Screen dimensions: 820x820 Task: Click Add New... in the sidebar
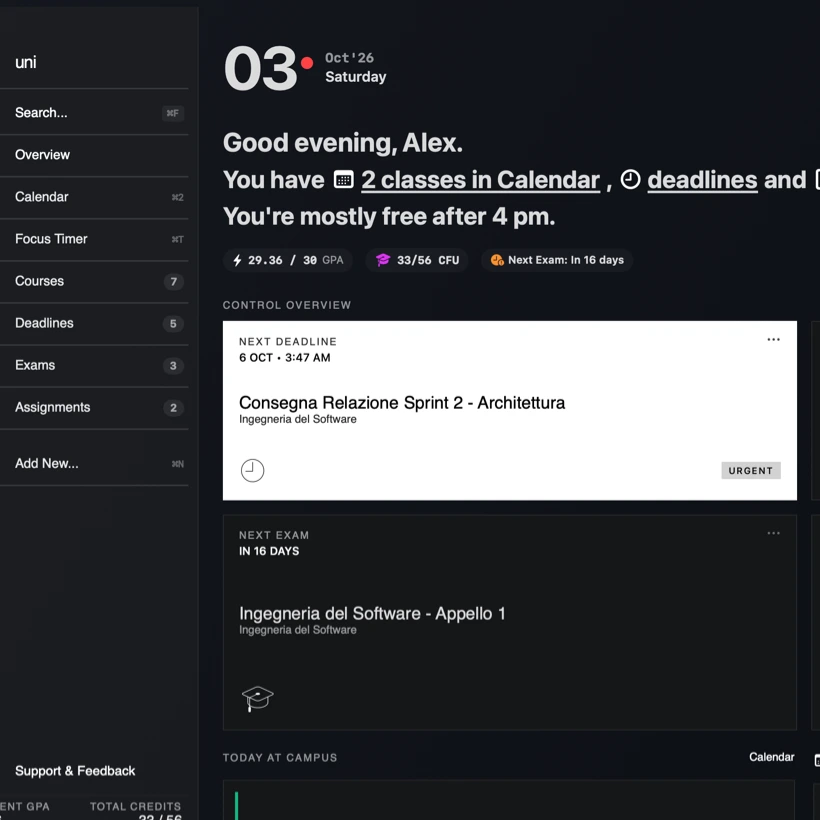click(94, 463)
